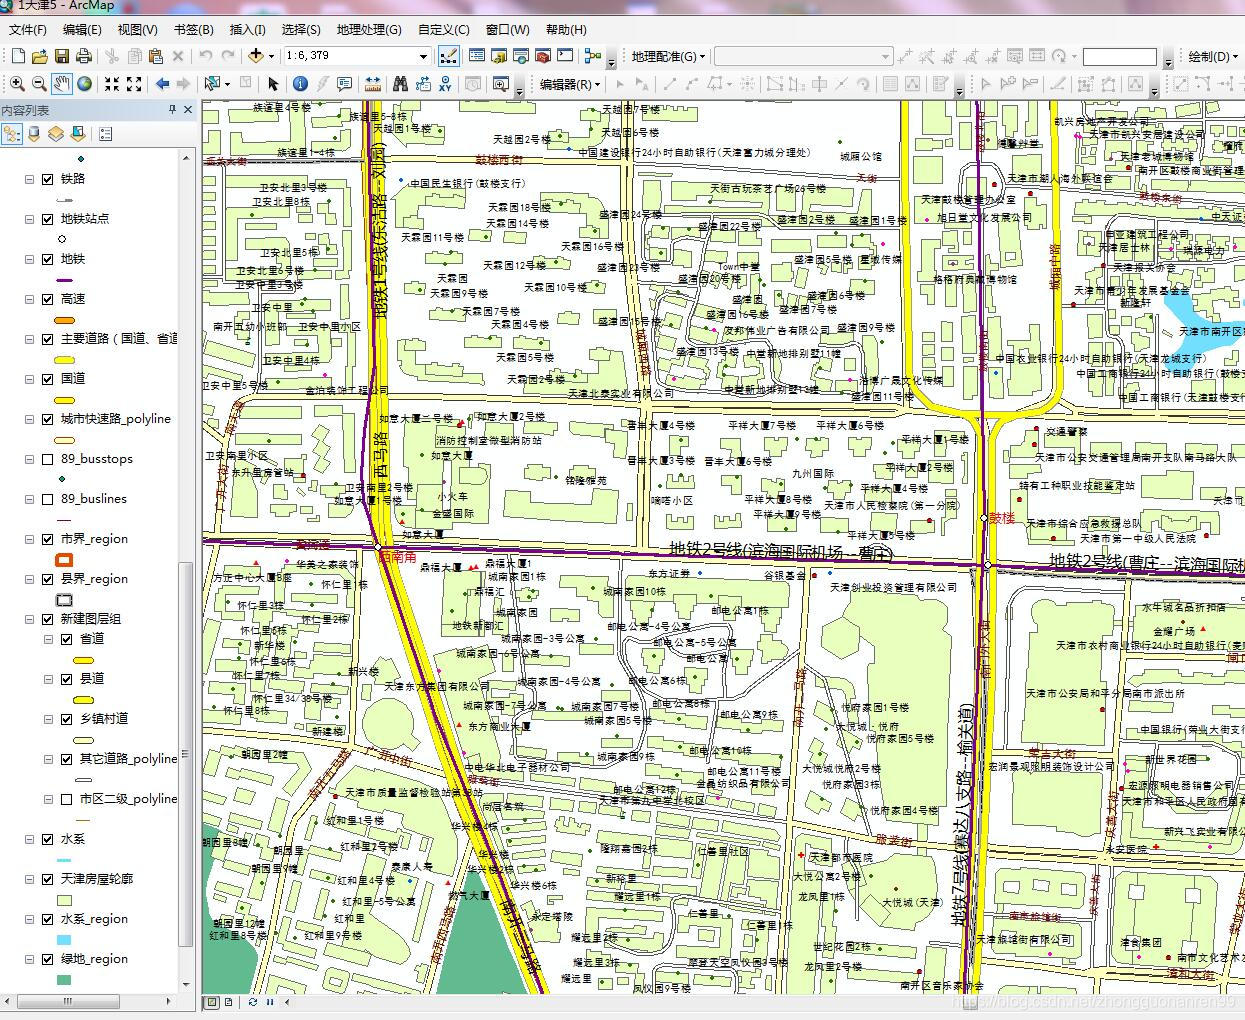1245x1020 pixels.
Task: Uncheck the 铁路 layer
Action: [47, 179]
